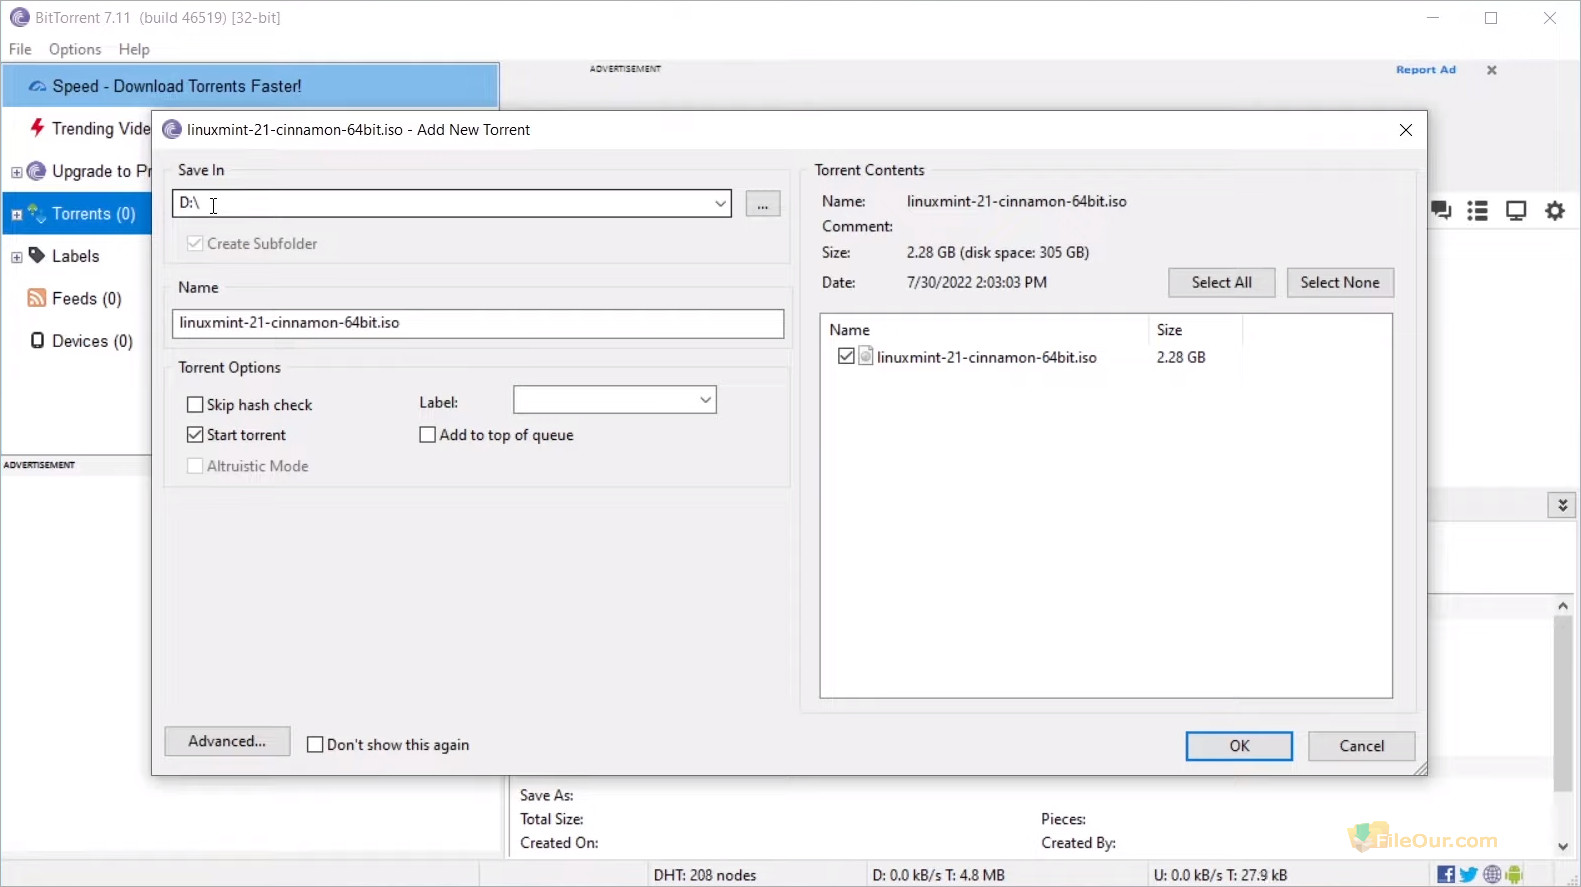This screenshot has width=1581, height=887.
Task: Click the Name column header in contents list
Action: 984,330
